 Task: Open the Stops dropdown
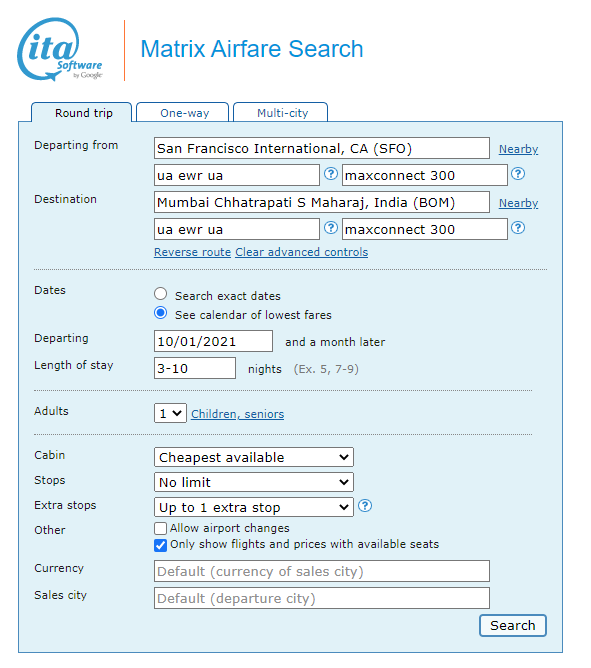pyautogui.click(x=254, y=482)
